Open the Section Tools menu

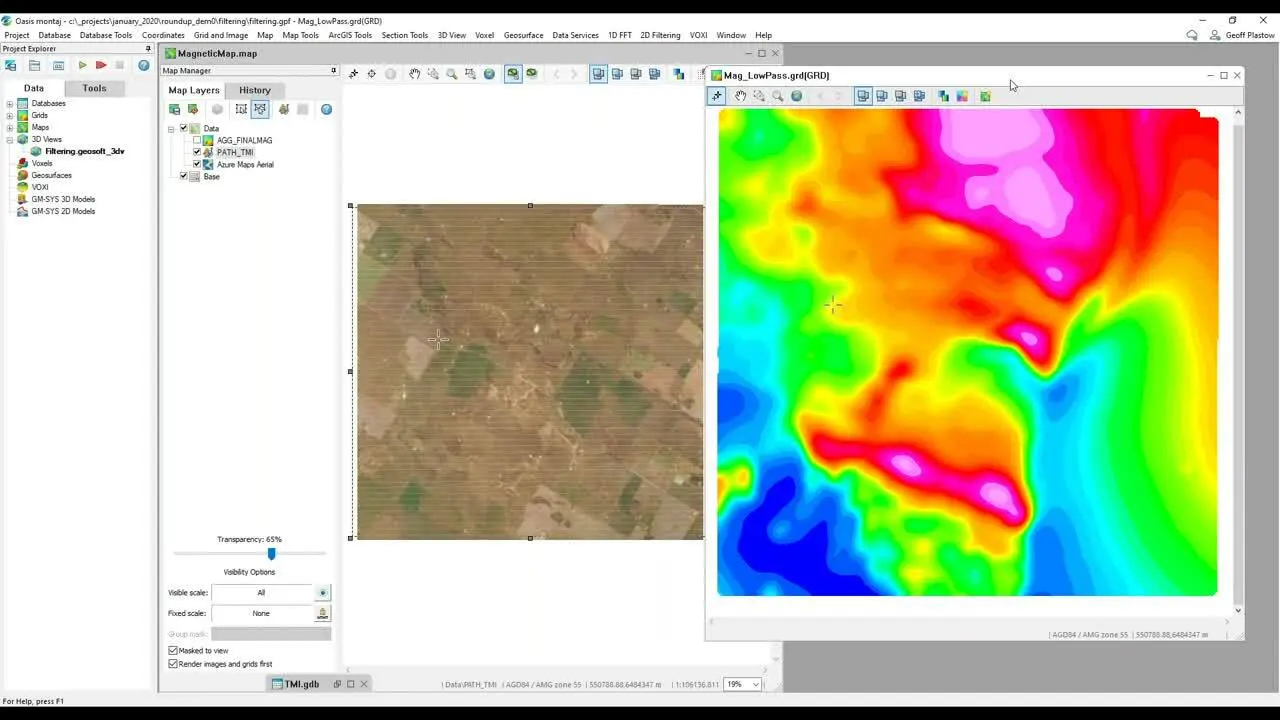pos(405,35)
